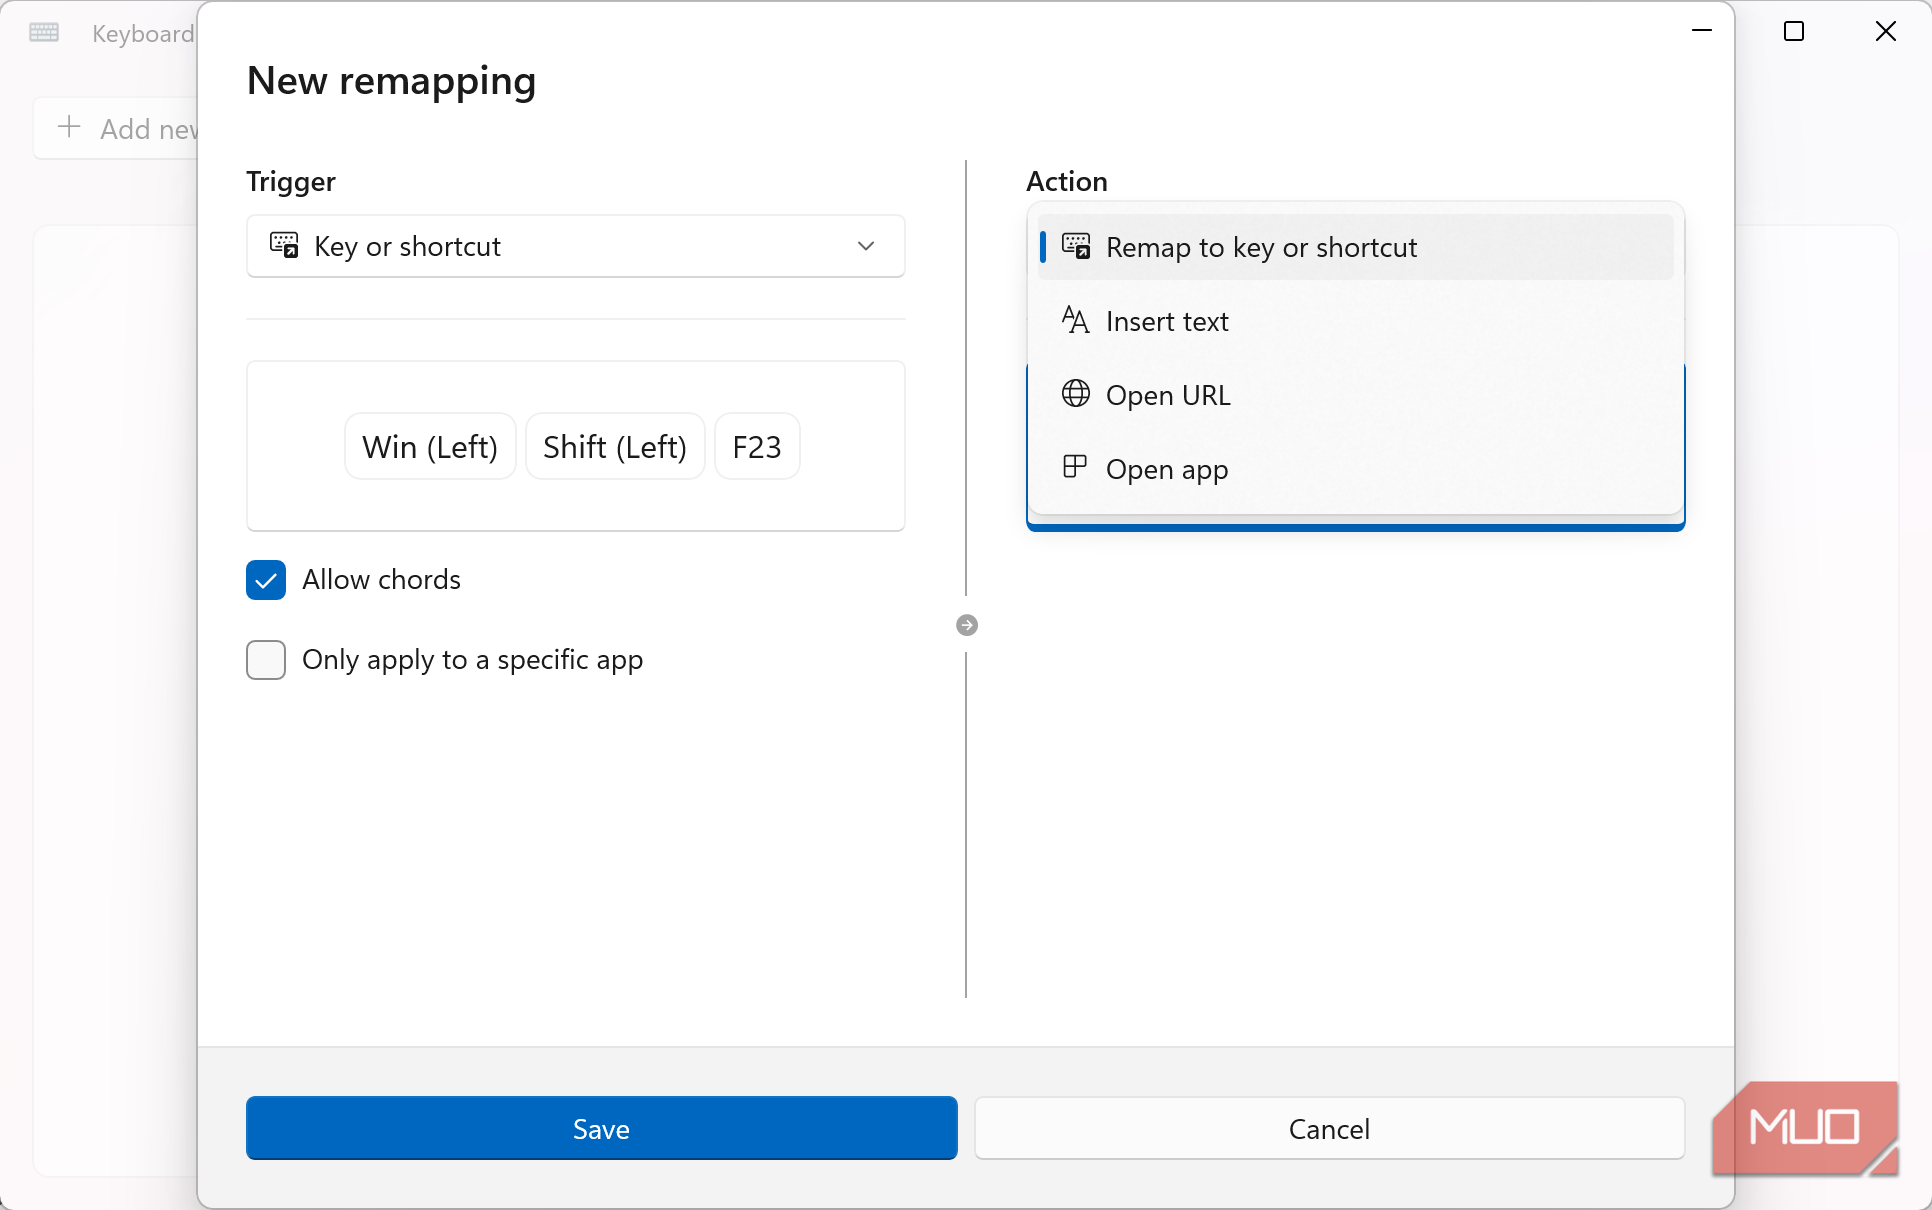Select Remap to key or shortcut option
Screen dimensions: 1932x1210
click(x=1355, y=247)
